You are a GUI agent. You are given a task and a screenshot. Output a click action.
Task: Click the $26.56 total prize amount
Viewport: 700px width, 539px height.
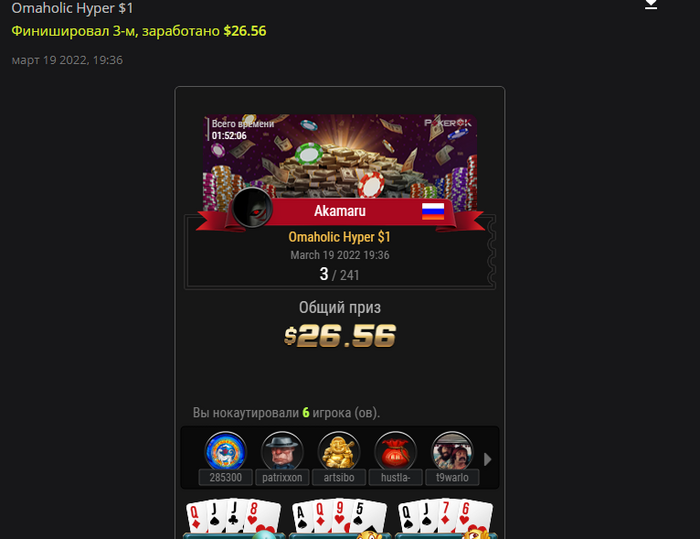click(x=340, y=336)
